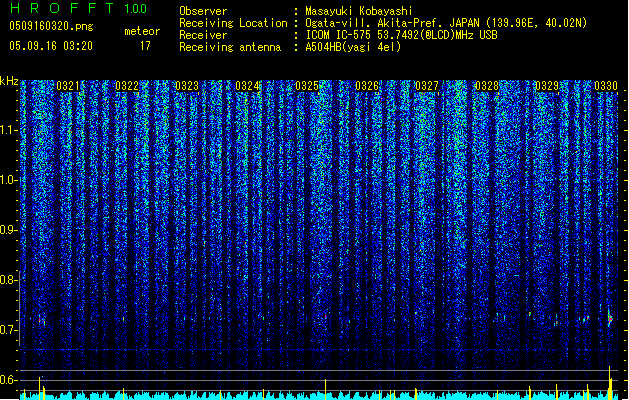Click the A504HB(yagi 4el) antenna text

tap(353, 47)
